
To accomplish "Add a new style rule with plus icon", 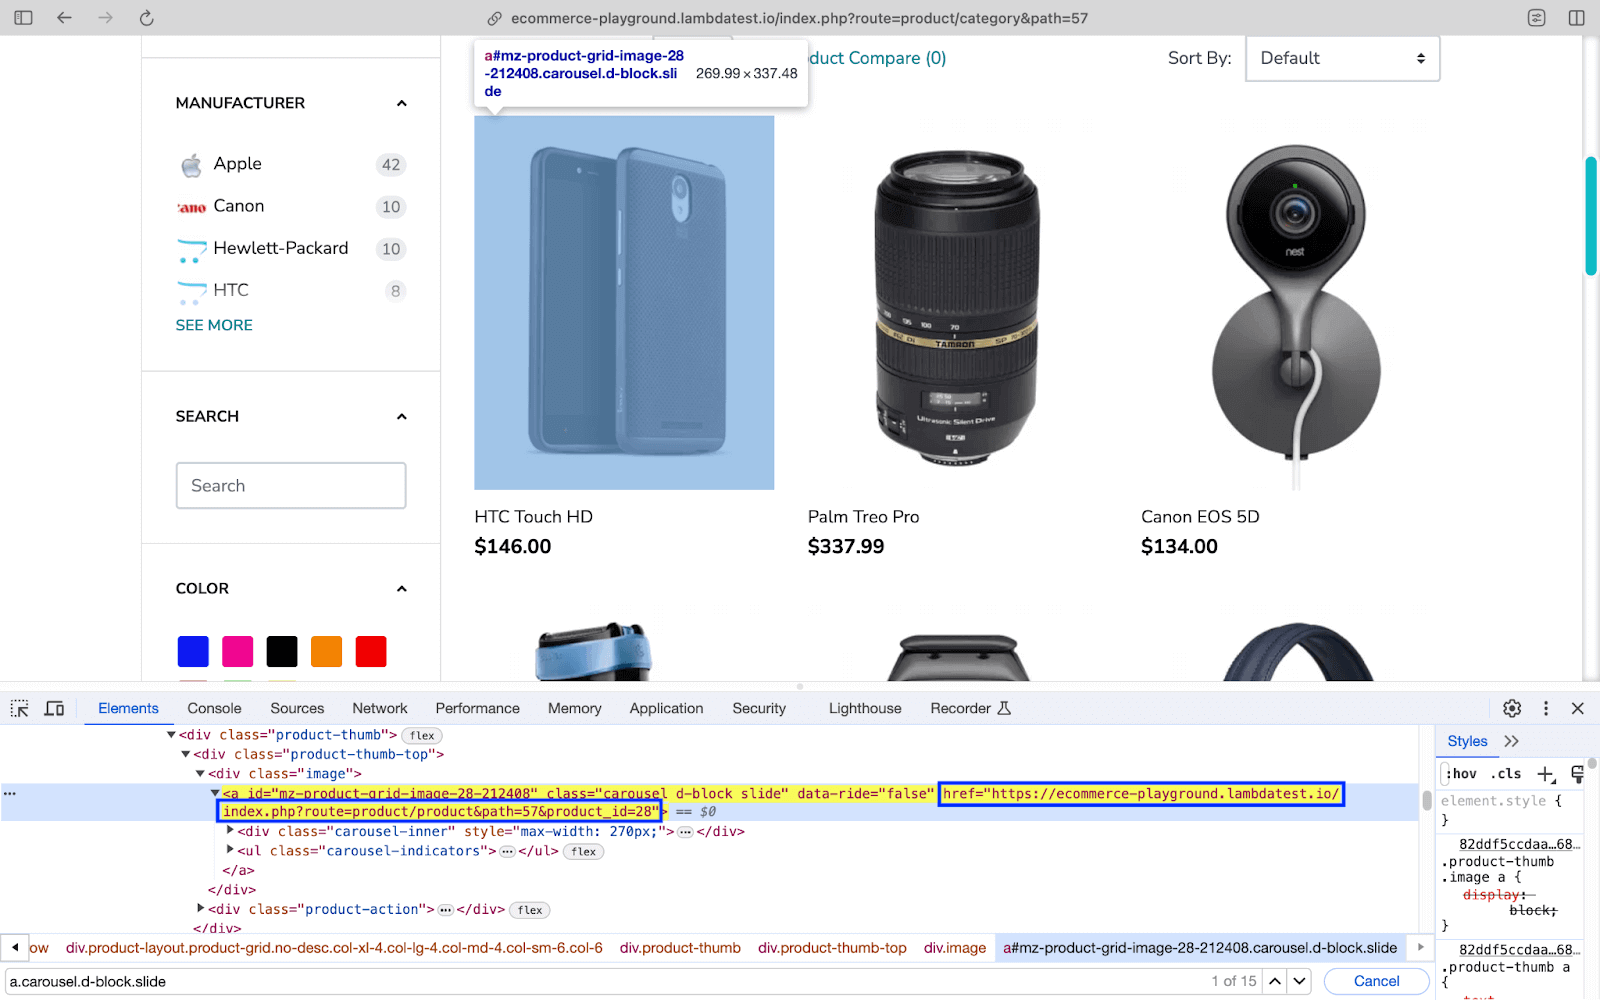I will [1546, 774].
